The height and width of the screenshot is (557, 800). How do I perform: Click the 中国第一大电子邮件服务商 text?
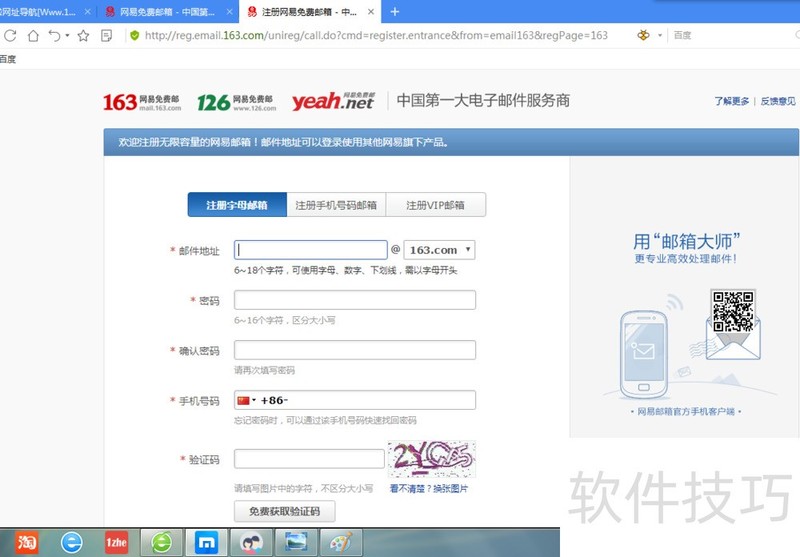[483, 100]
